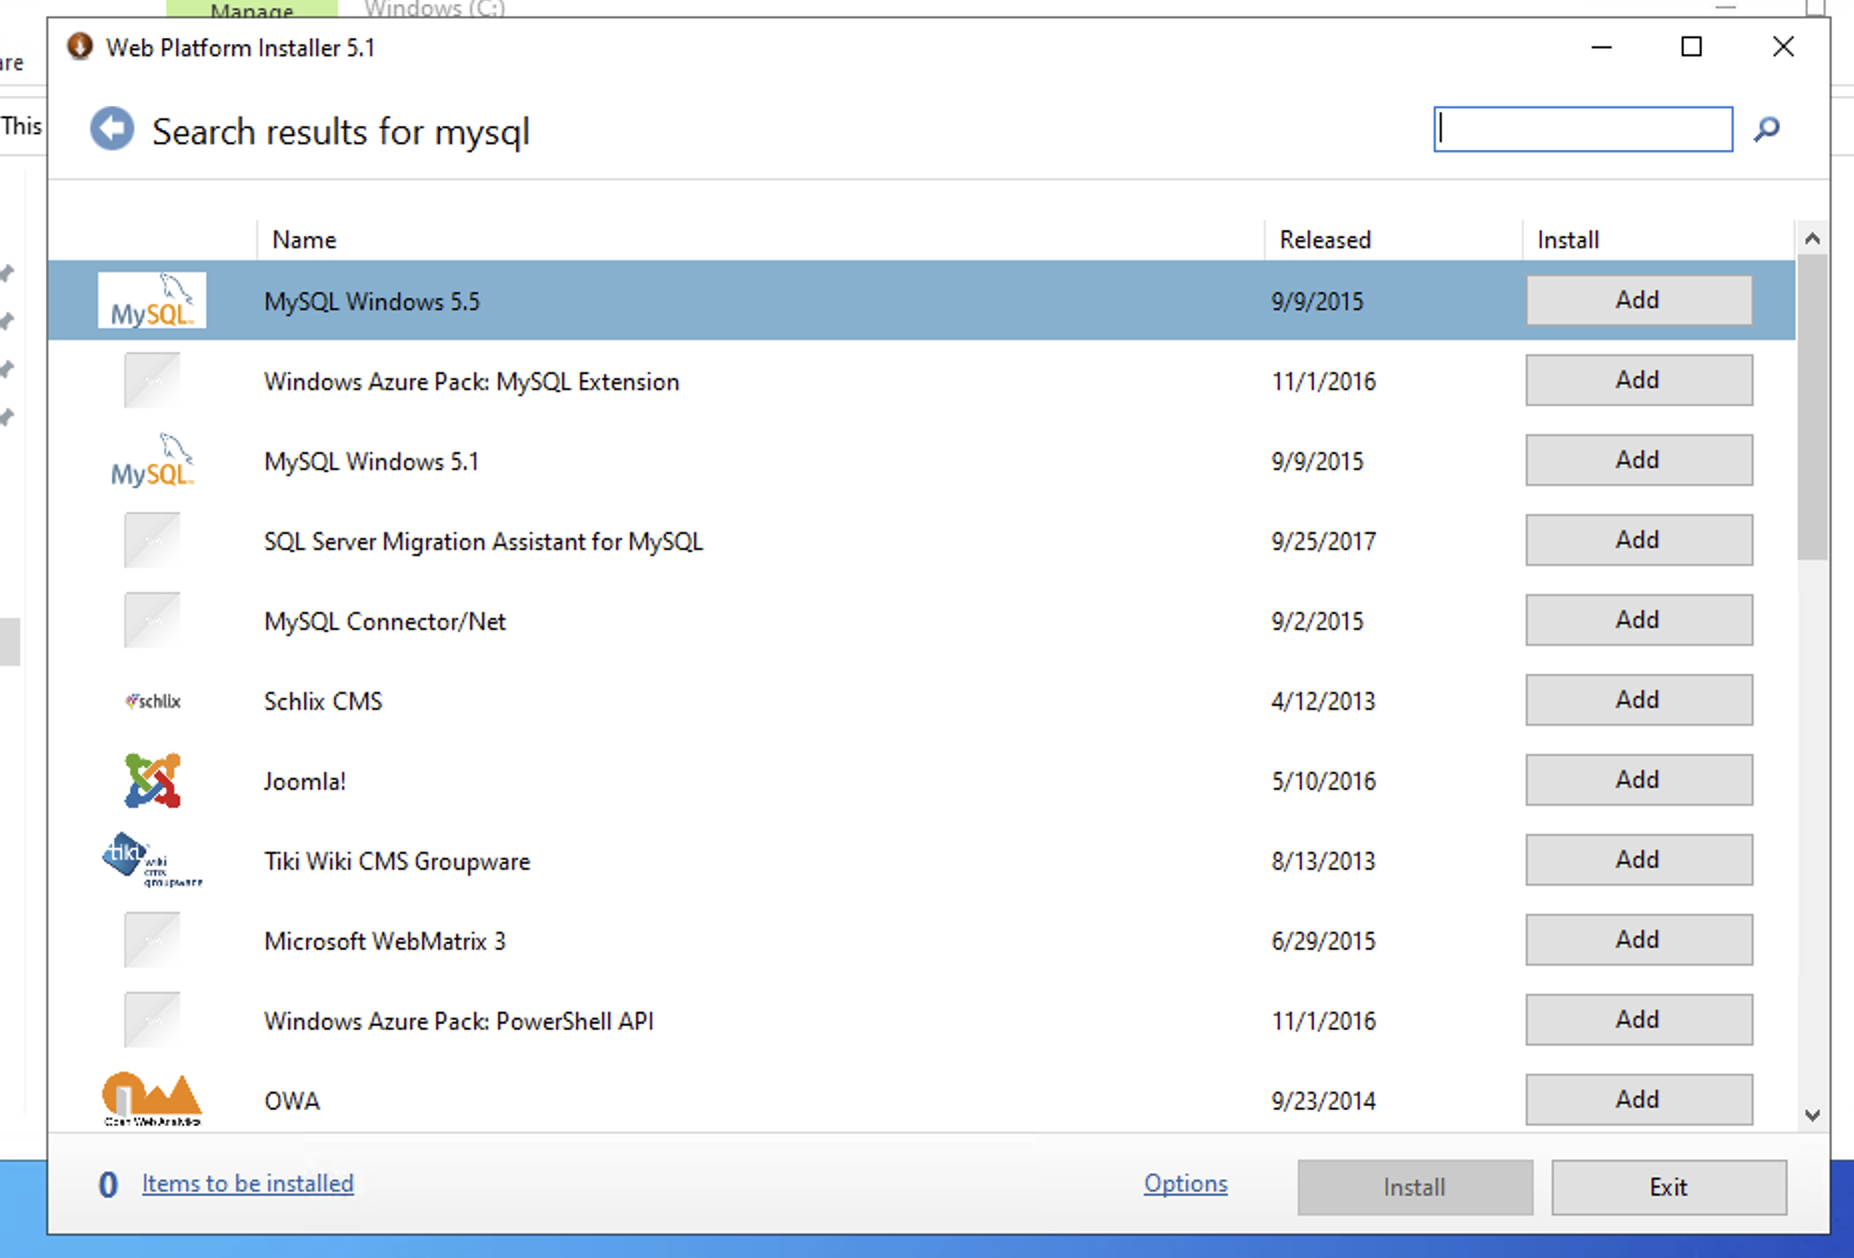Screen dimensions: 1854x1258
Task: Click the MySQL Windows 5.1 logo icon
Action: pyautogui.click(x=152, y=460)
